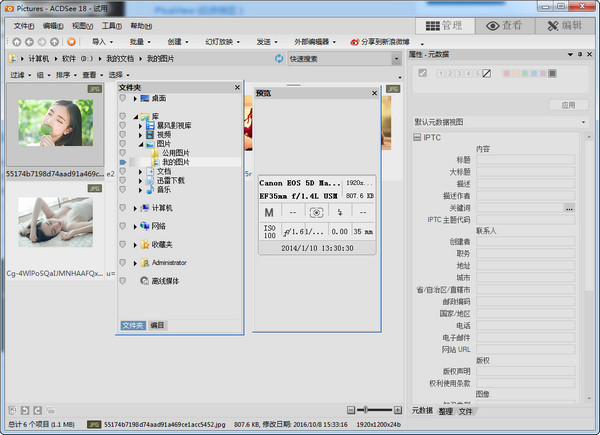Open keyword picker ellipsis button
Viewport: 600px width, 435px height.
569,208
